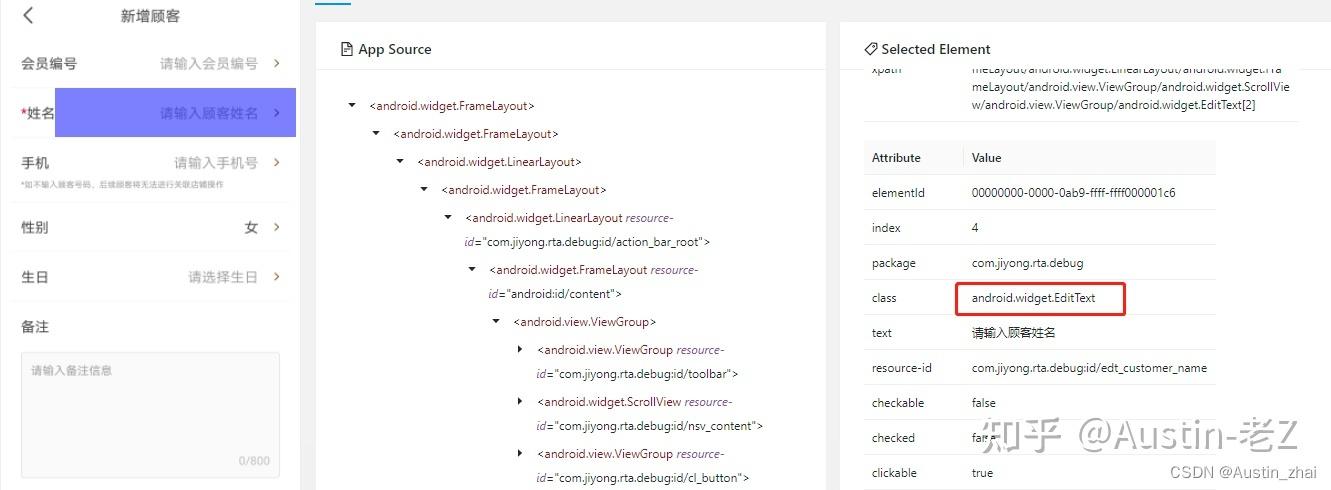Click the Selected Element tag icon
The image size is (1331, 490).
871,49
